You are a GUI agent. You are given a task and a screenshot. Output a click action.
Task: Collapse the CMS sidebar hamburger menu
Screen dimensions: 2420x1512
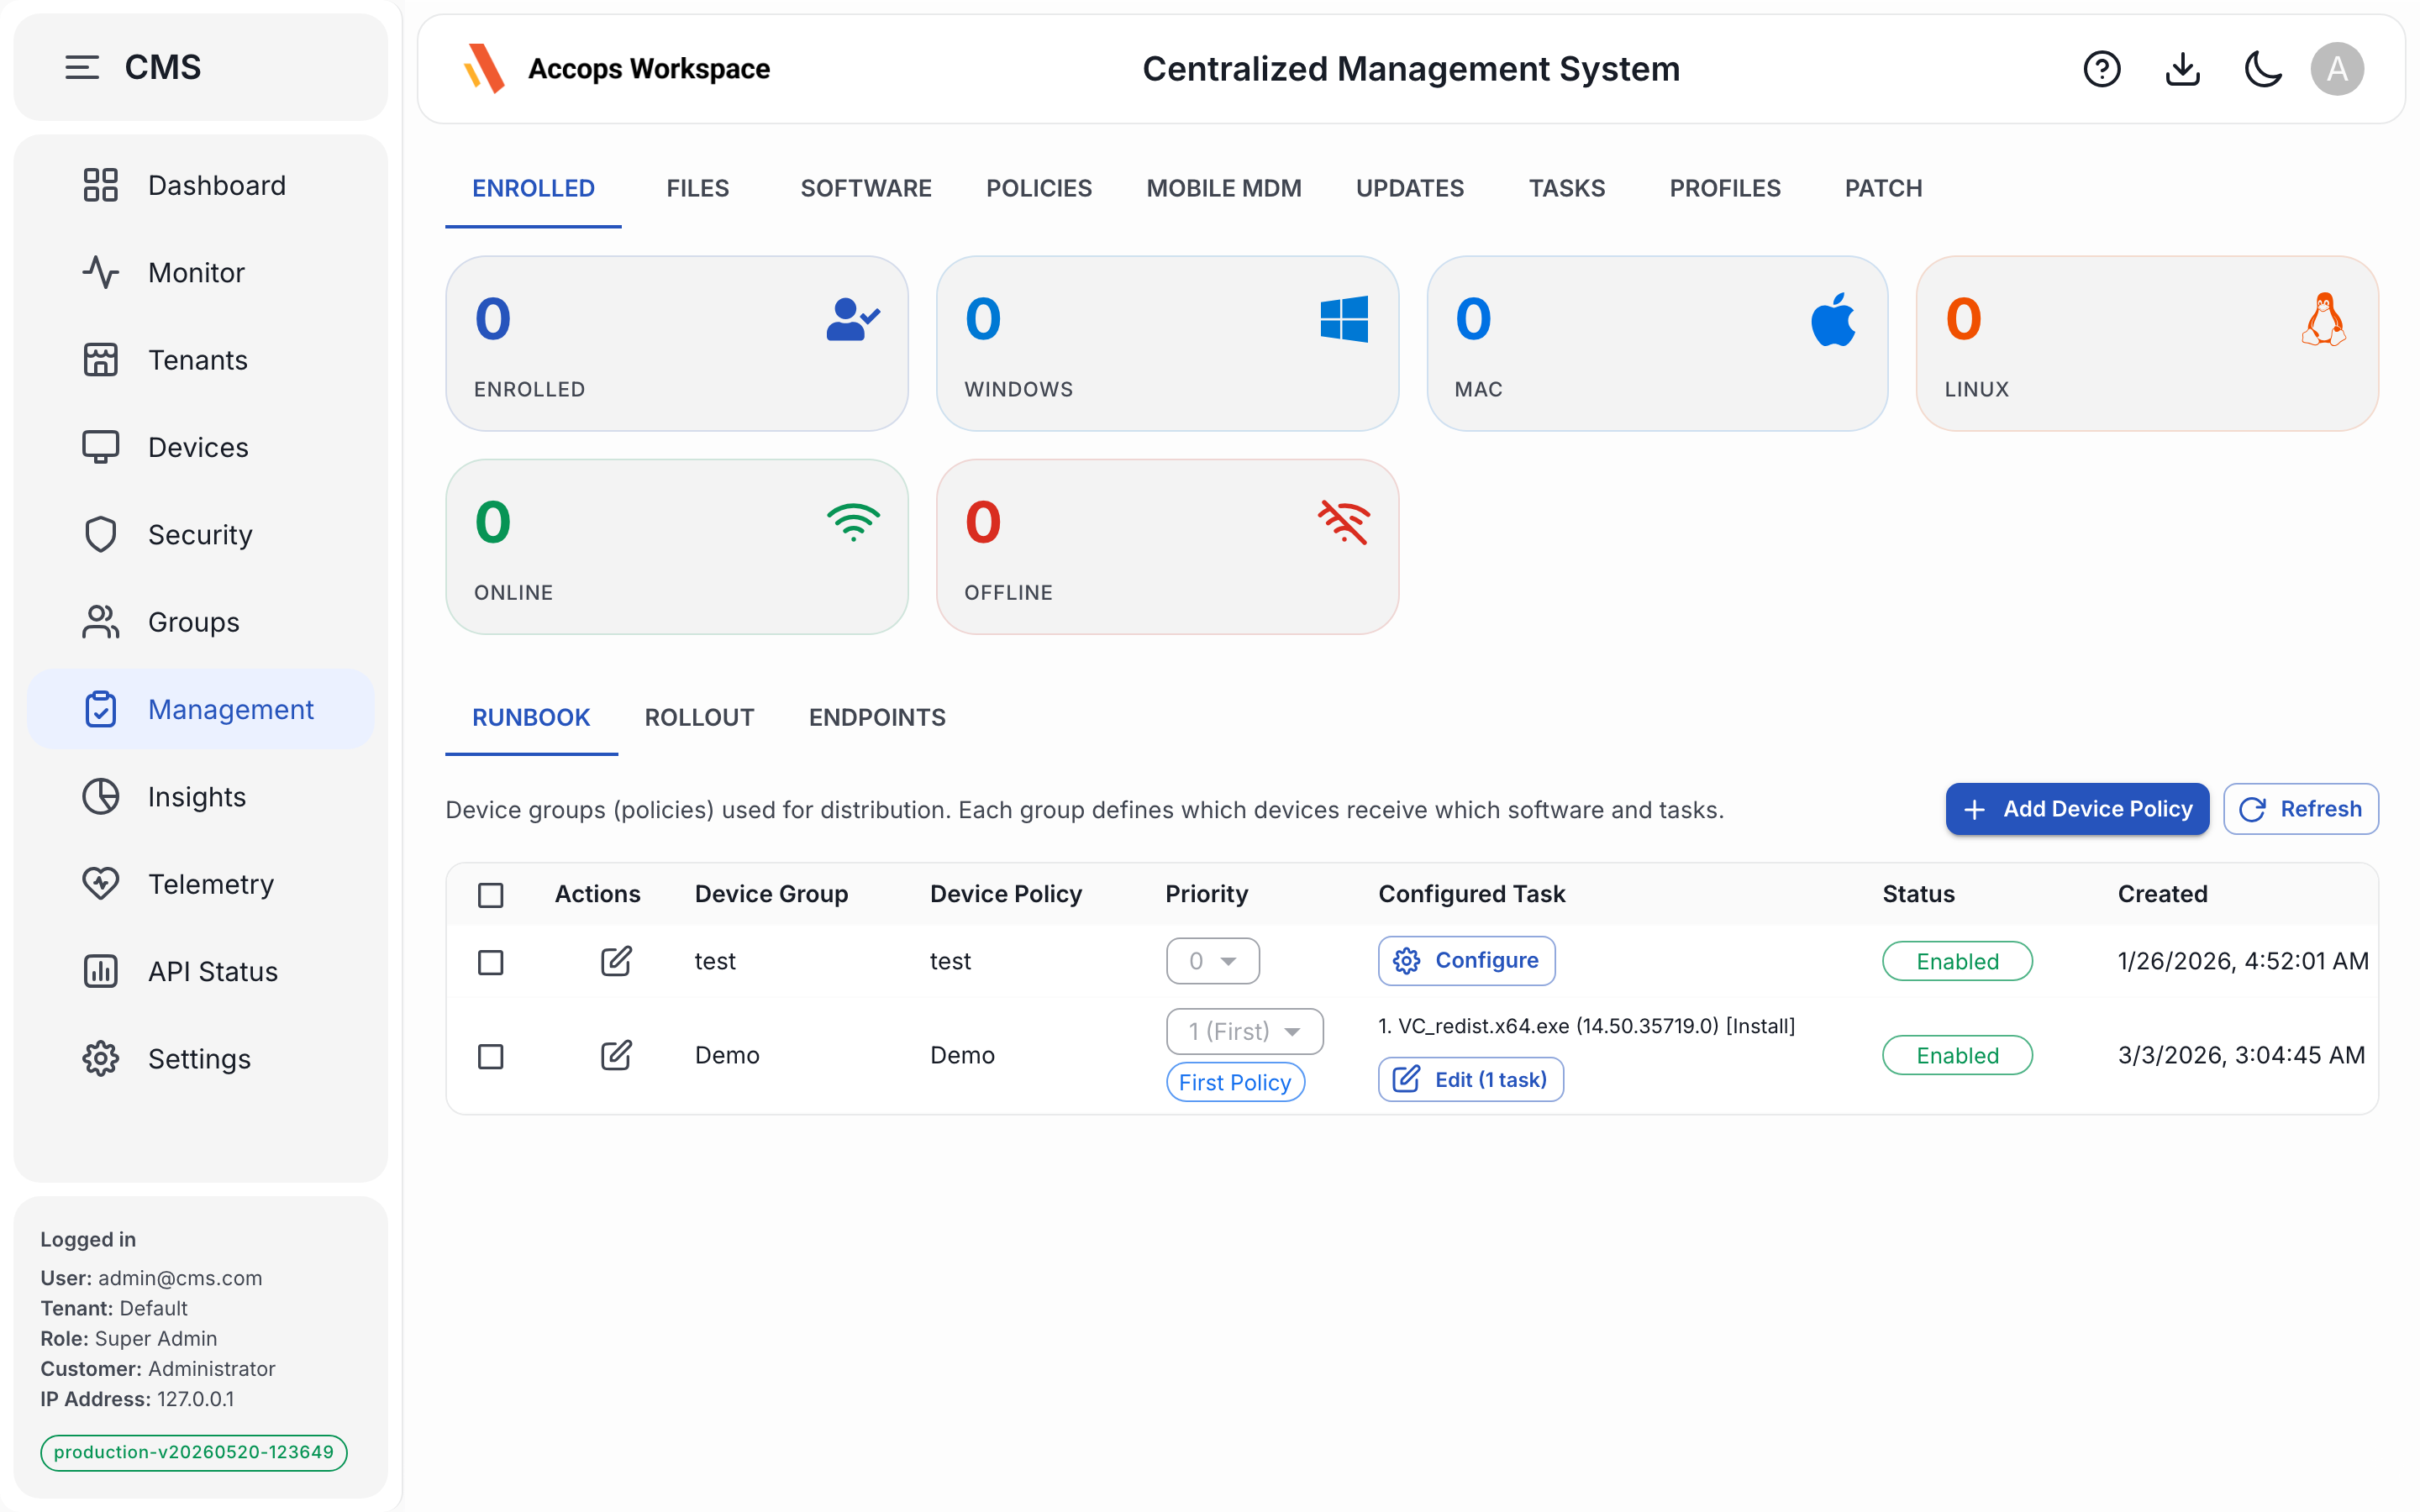[82, 68]
